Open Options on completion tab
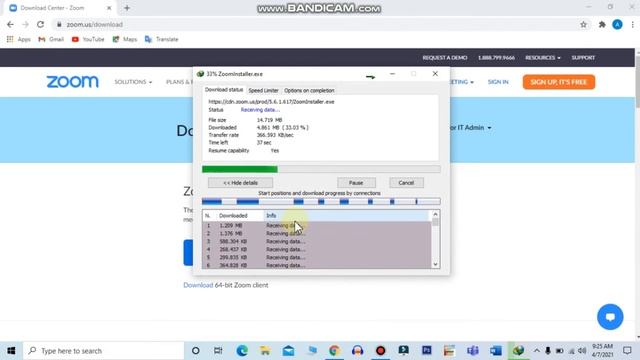This screenshot has width=640, height=360. coord(309,91)
